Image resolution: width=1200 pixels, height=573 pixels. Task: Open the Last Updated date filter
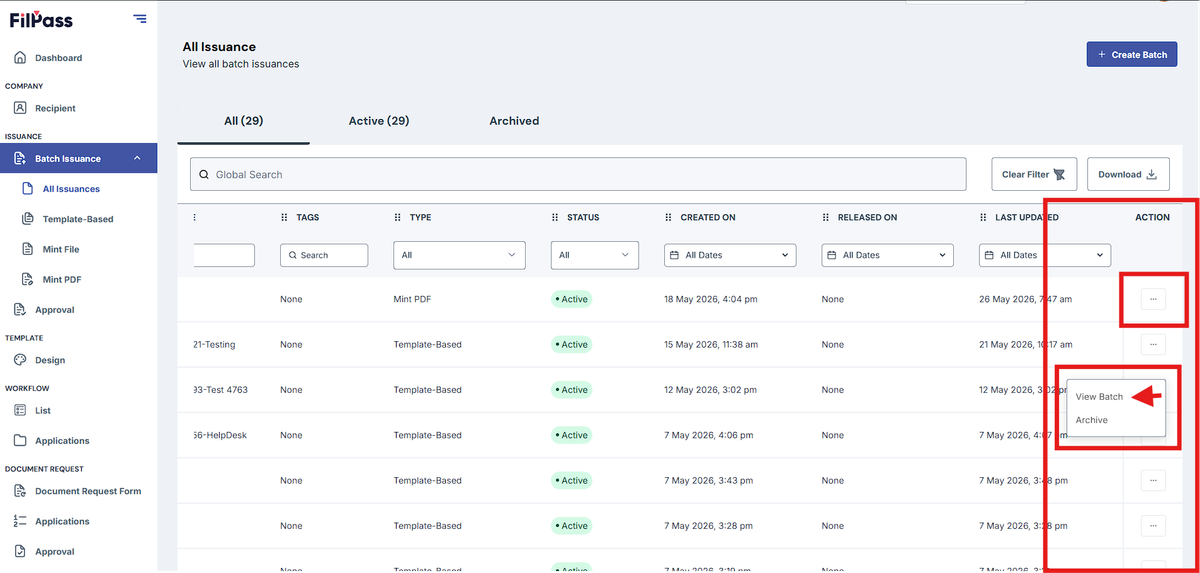(1045, 255)
